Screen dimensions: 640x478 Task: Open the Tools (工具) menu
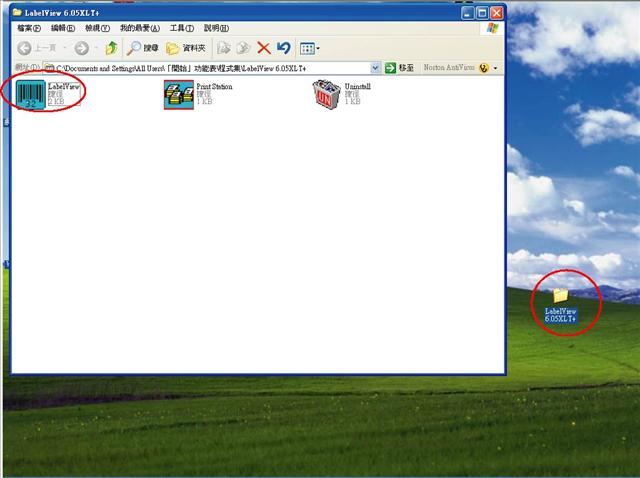point(182,28)
